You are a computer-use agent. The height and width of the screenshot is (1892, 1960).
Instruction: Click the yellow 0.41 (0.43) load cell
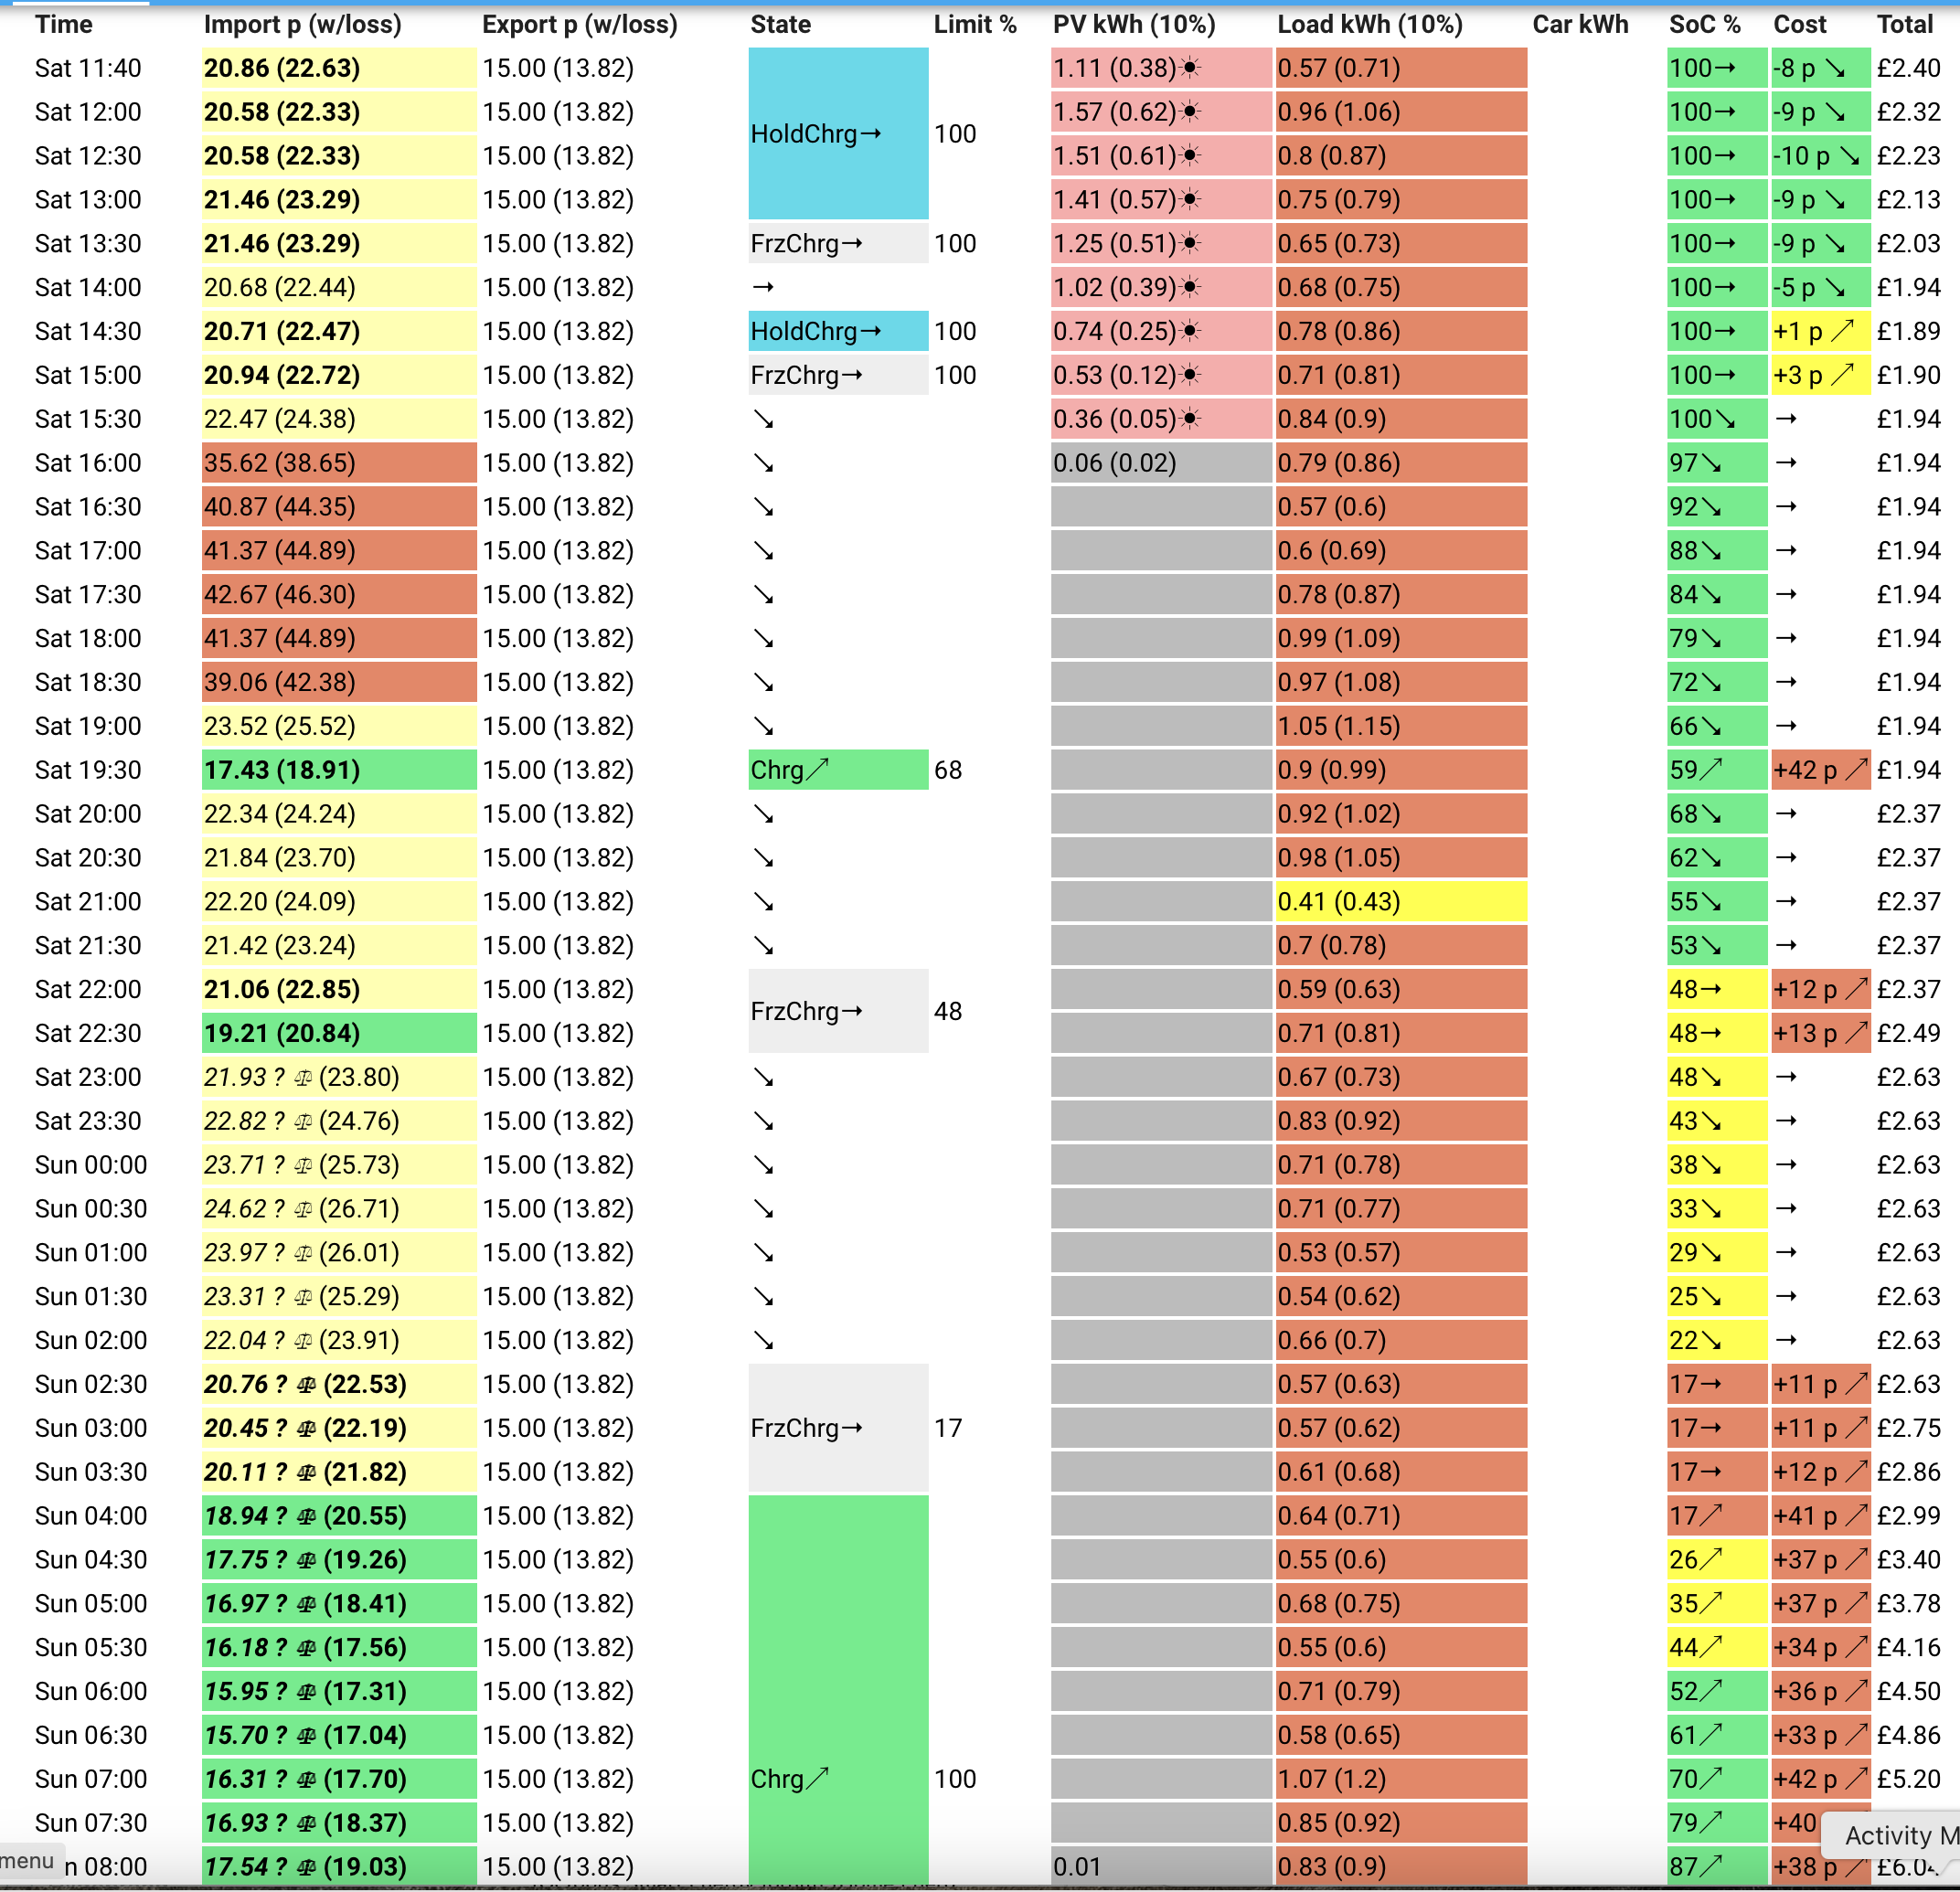[1401, 902]
